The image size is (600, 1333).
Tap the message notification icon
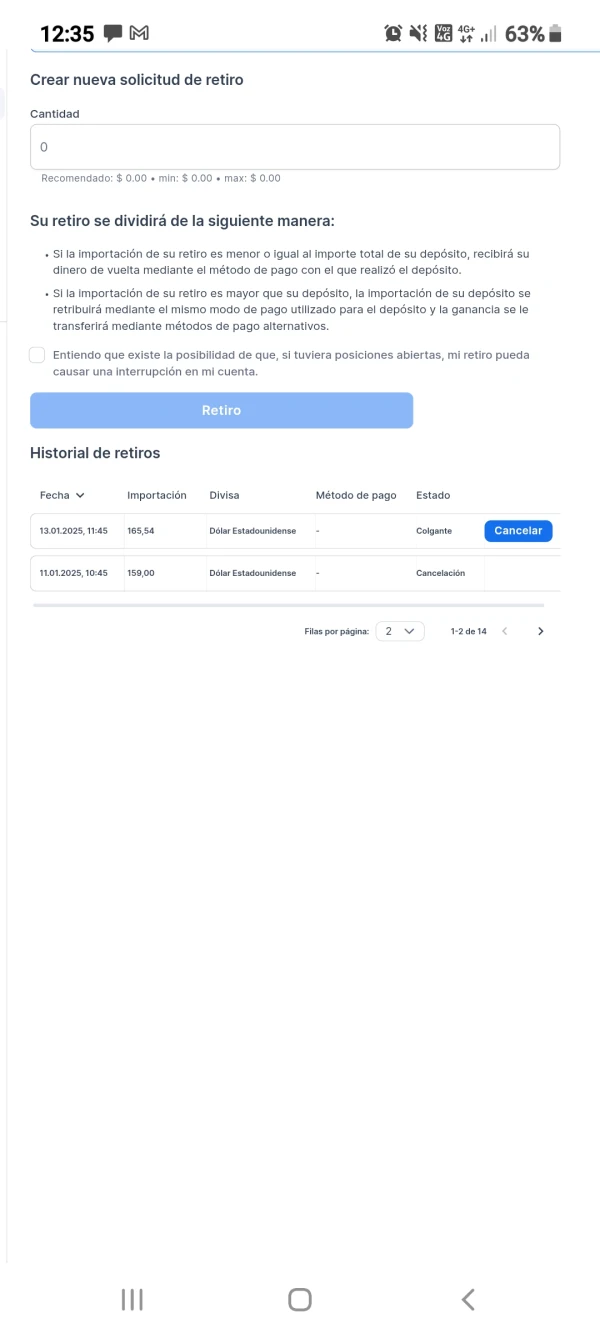coord(112,34)
